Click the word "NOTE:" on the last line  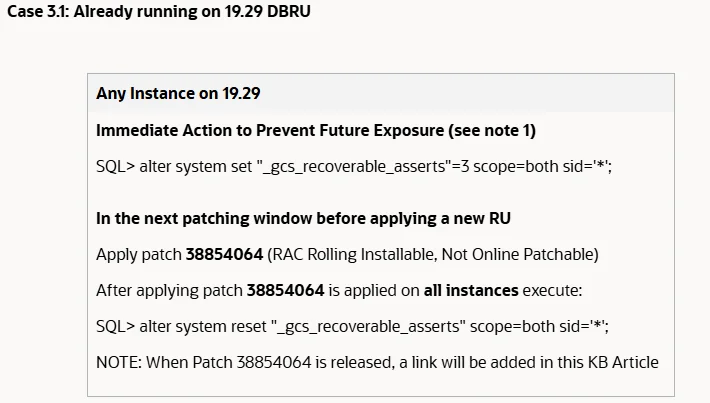coord(119,362)
